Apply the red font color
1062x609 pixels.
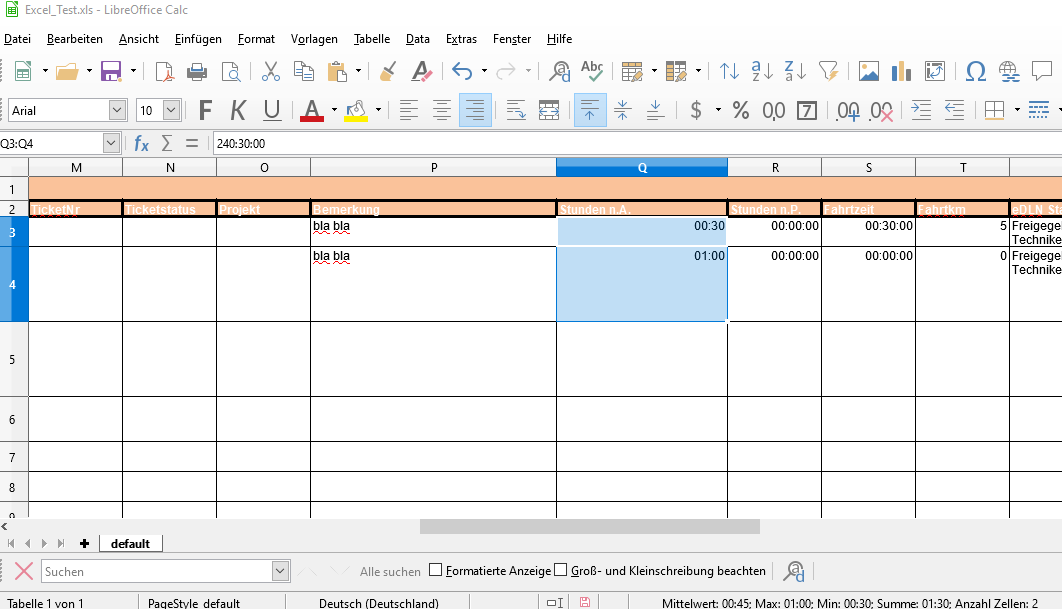click(x=312, y=110)
